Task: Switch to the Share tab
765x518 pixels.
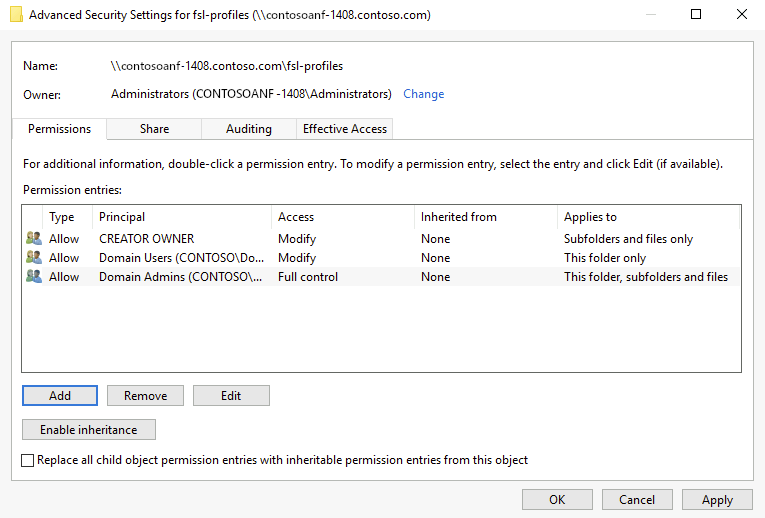Action: tap(154, 129)
